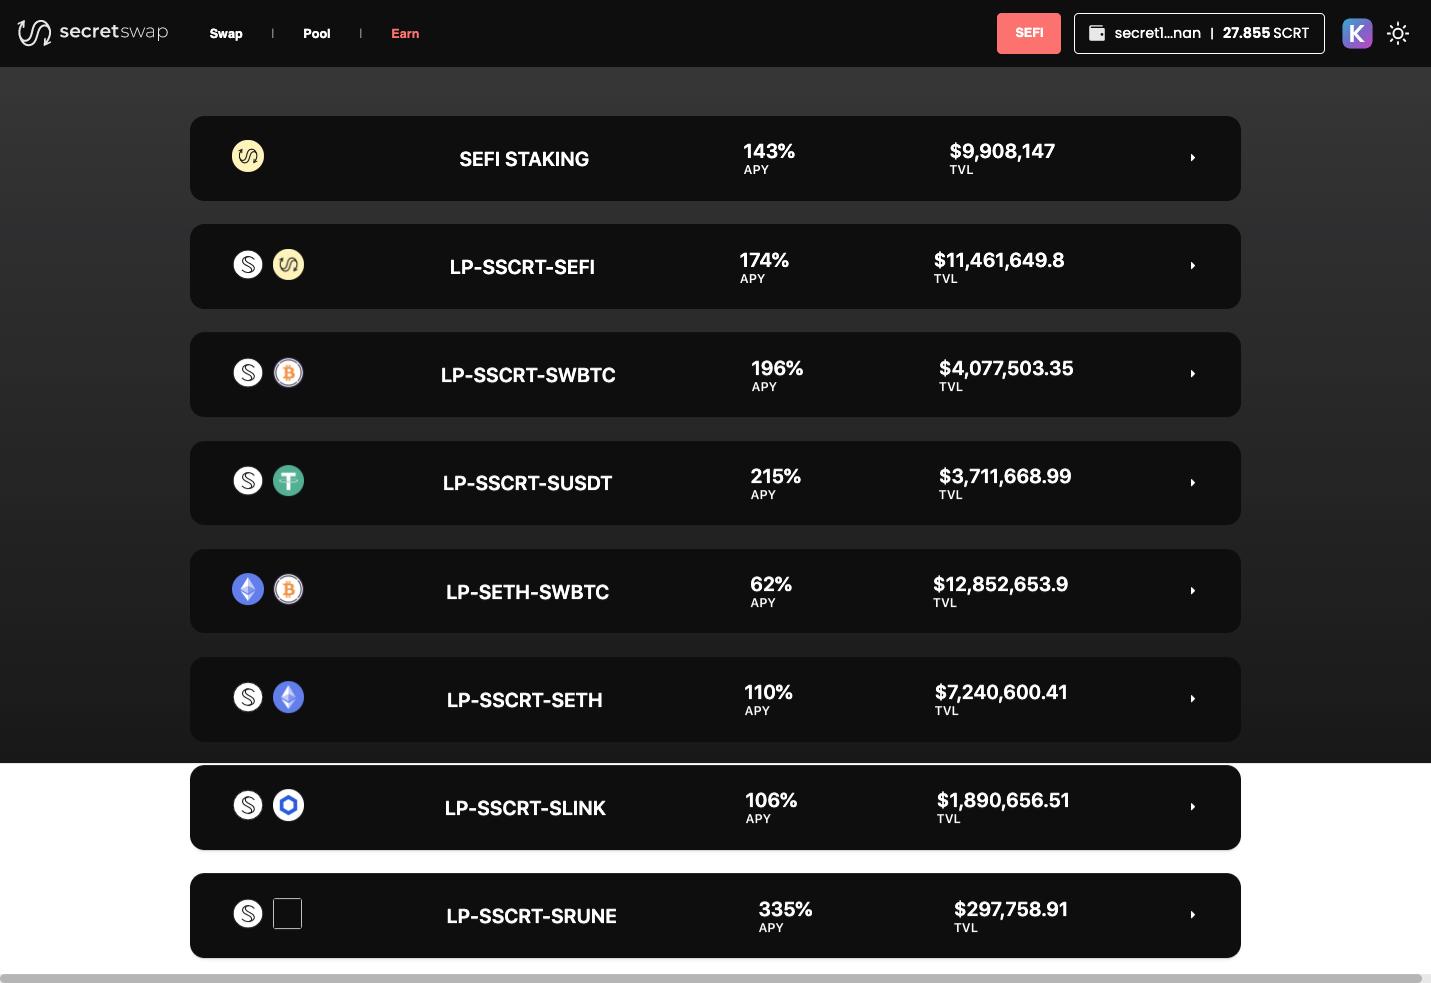Select the Tether icon in LP-SSCRT-SUSDT row
The image size is (1431, 983).
288,480
